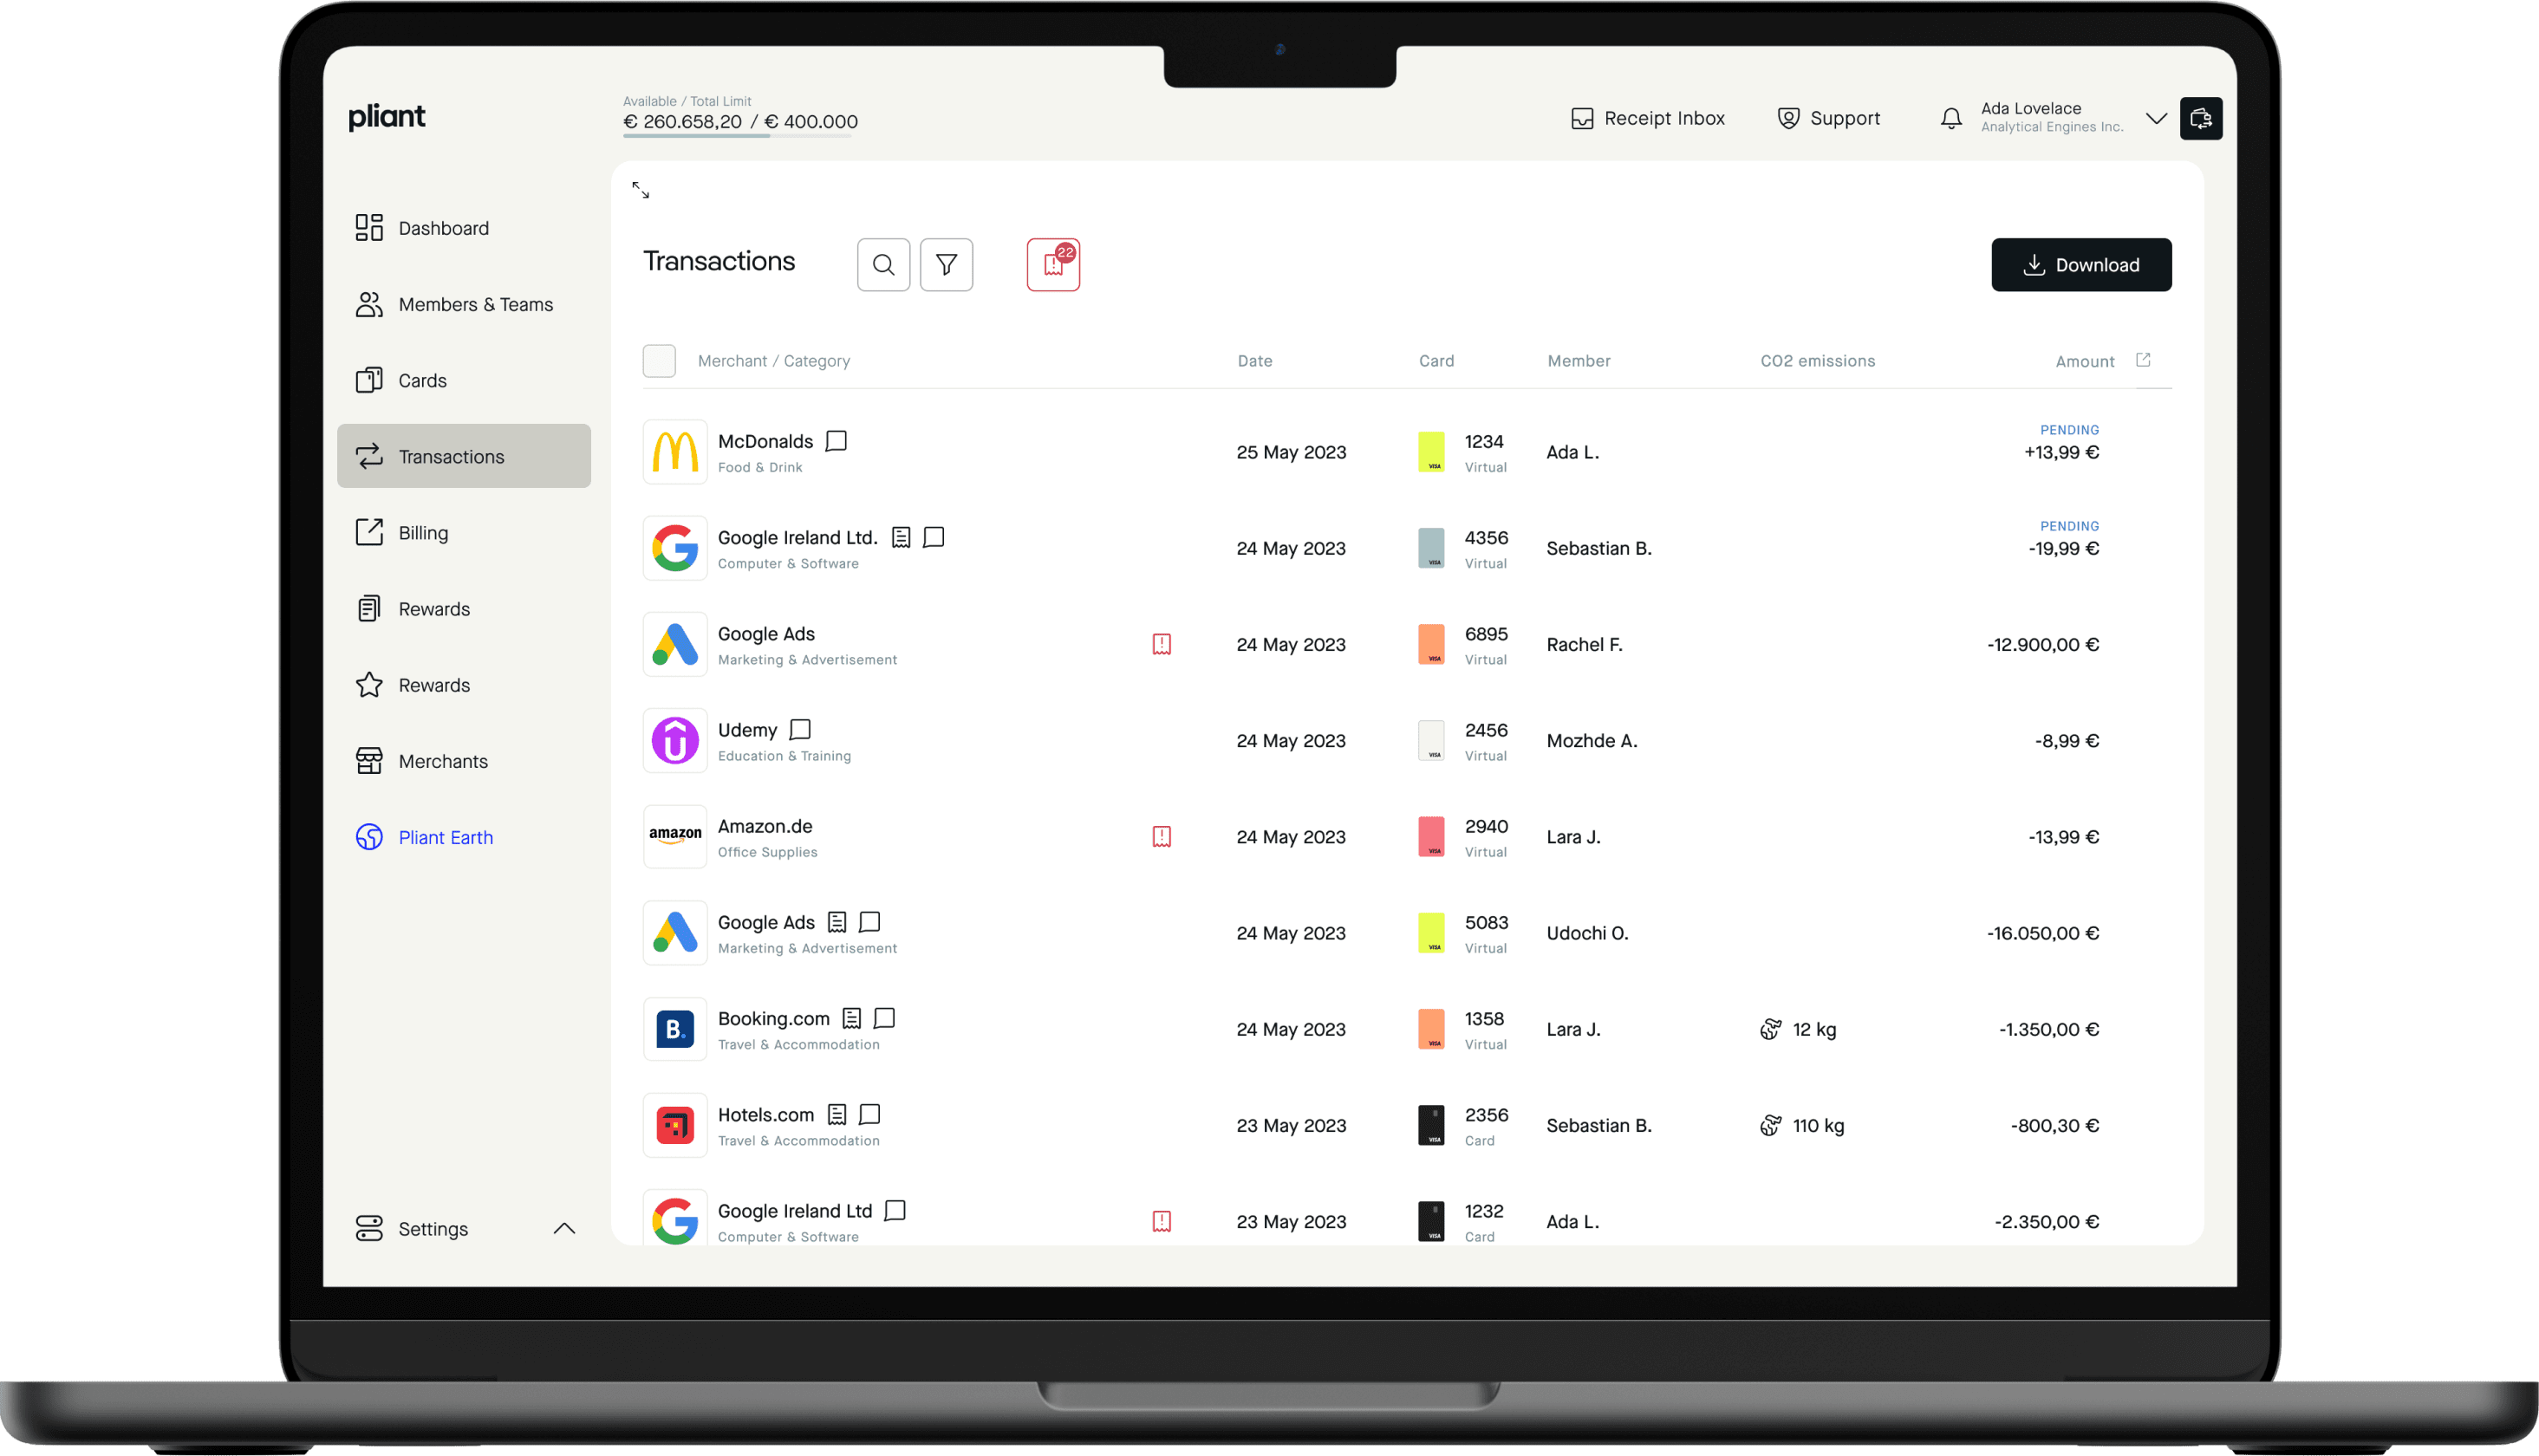Viewport: 2539px width, 1456px height.
Task: Click the search icon in Transactions
Action: (884, 263)
